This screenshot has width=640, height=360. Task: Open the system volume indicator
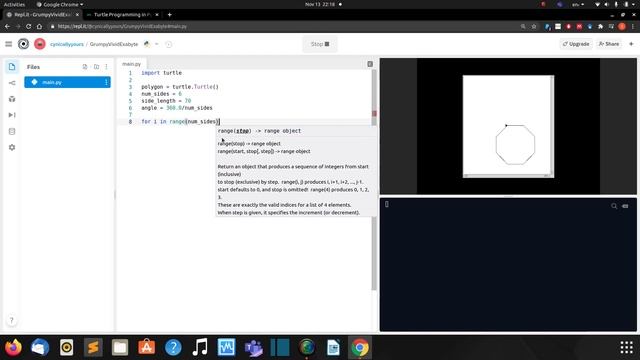[x=607, y=4]
